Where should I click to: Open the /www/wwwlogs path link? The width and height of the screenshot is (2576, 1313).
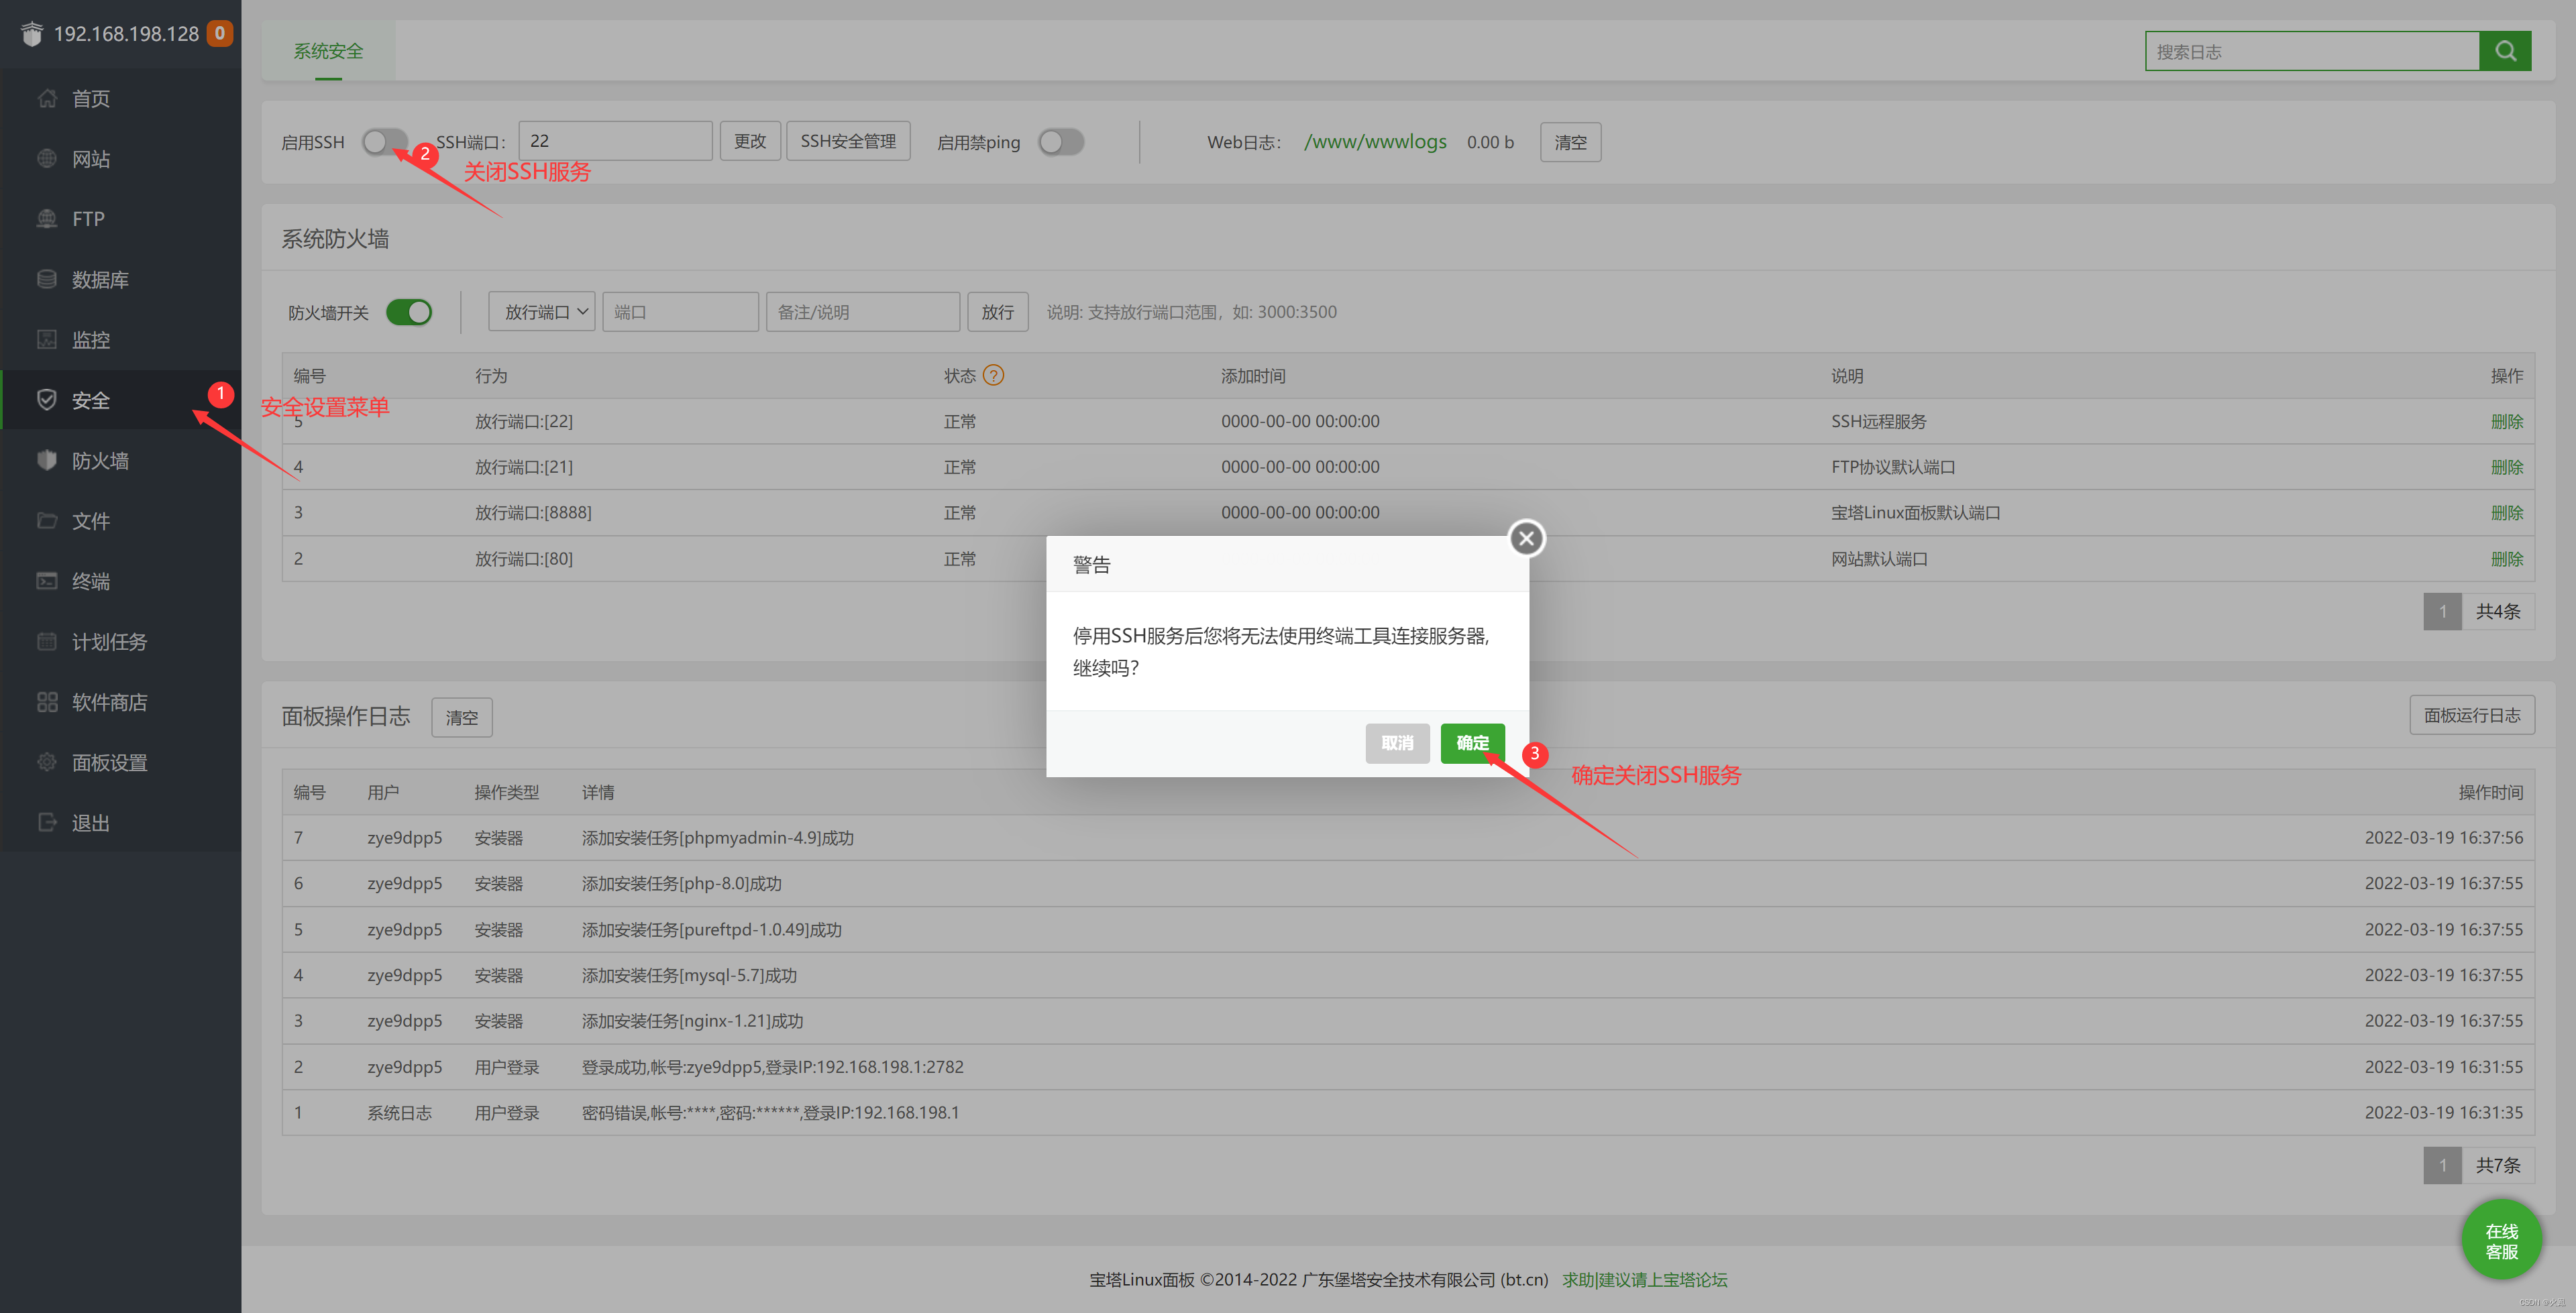coord(1375,142)
